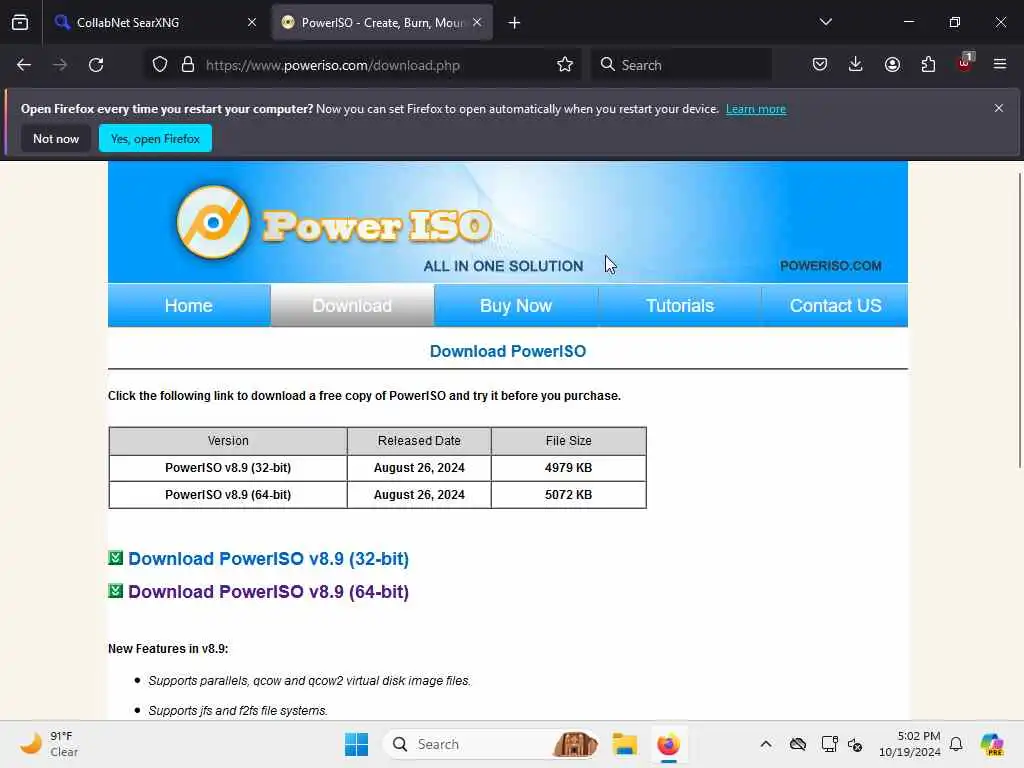1024x768 pixels.
Task: Click the Not now button
Action: click(56, 138)
